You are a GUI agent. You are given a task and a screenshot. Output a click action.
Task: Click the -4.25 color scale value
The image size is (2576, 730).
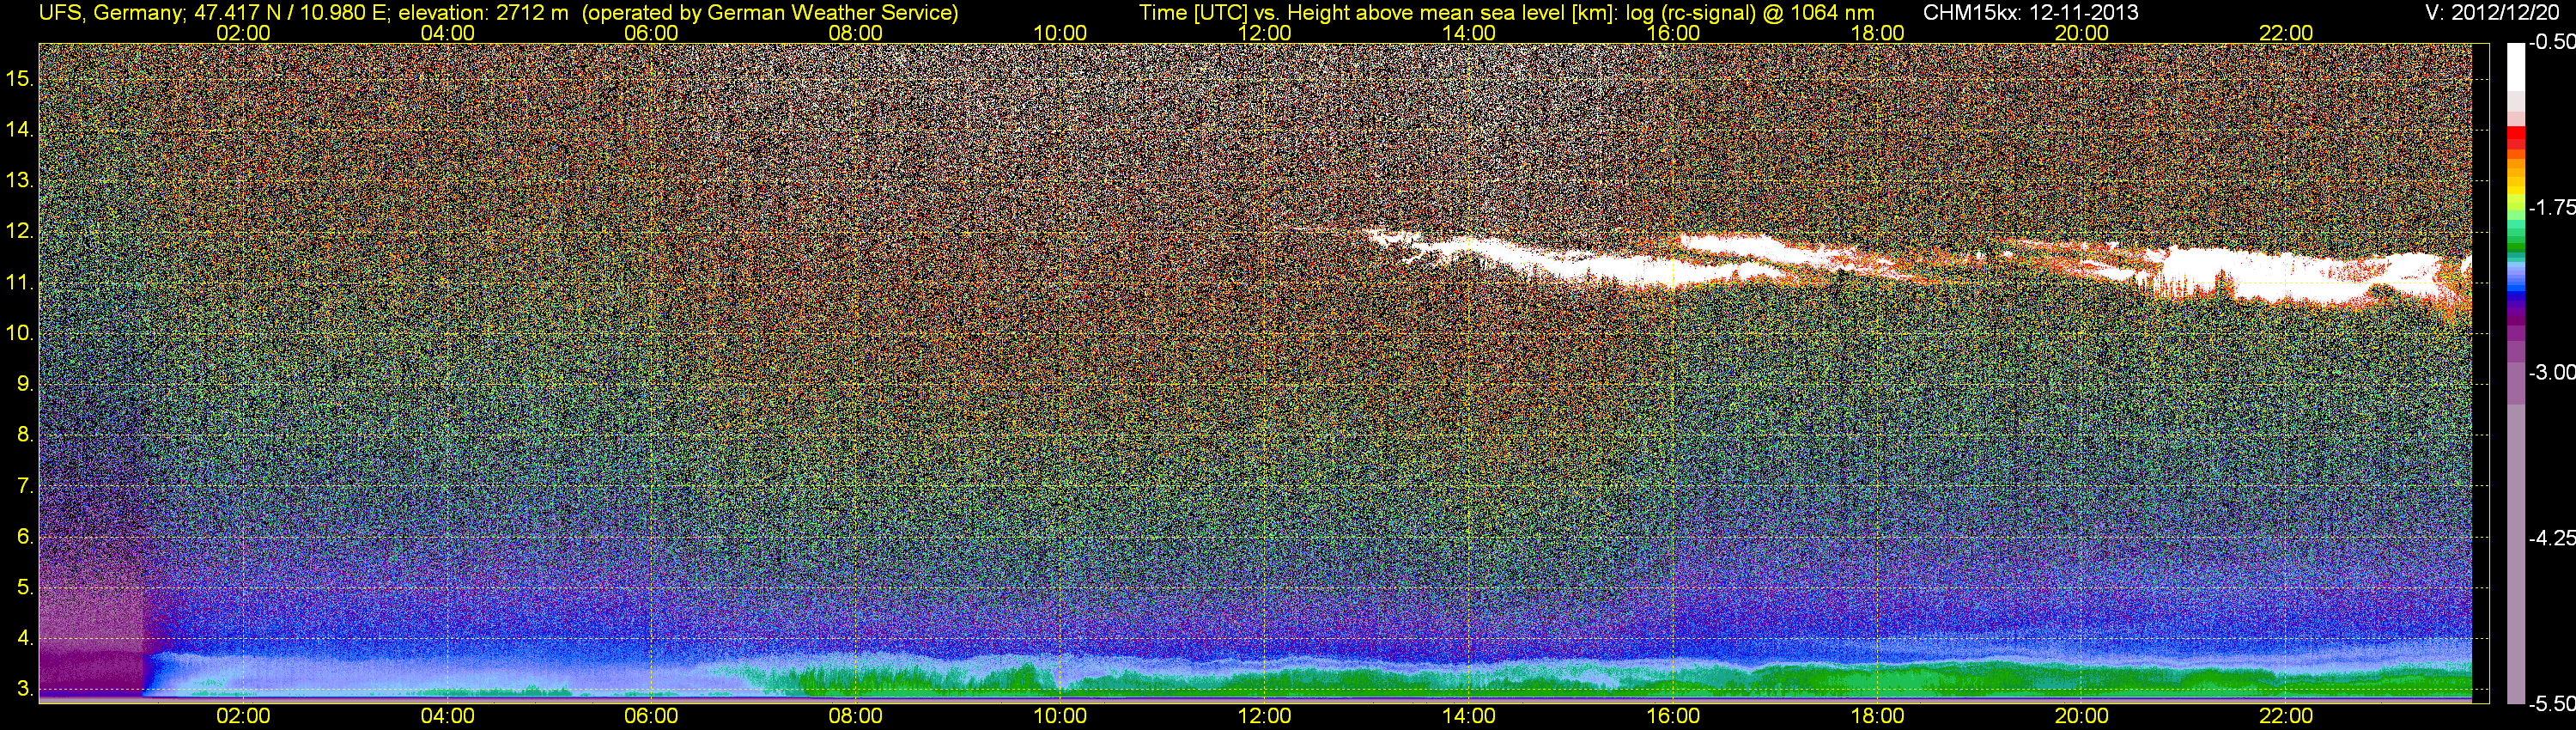pos(2551,538)
